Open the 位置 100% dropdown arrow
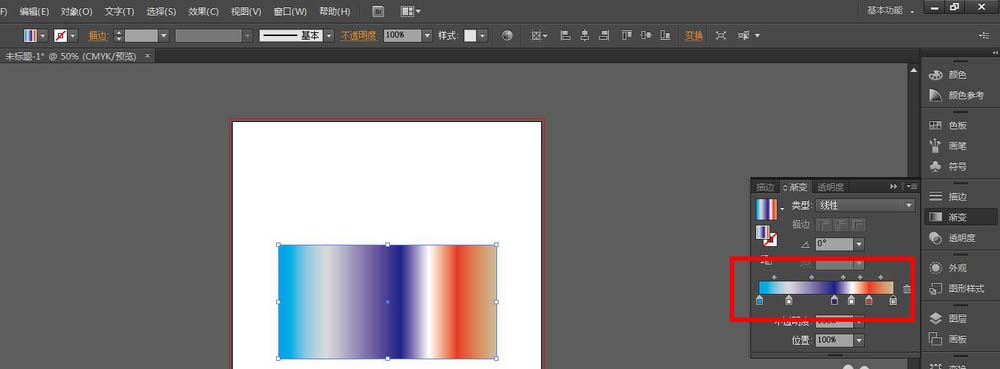This screenshot has width=1000, height=369. [859, 340]
